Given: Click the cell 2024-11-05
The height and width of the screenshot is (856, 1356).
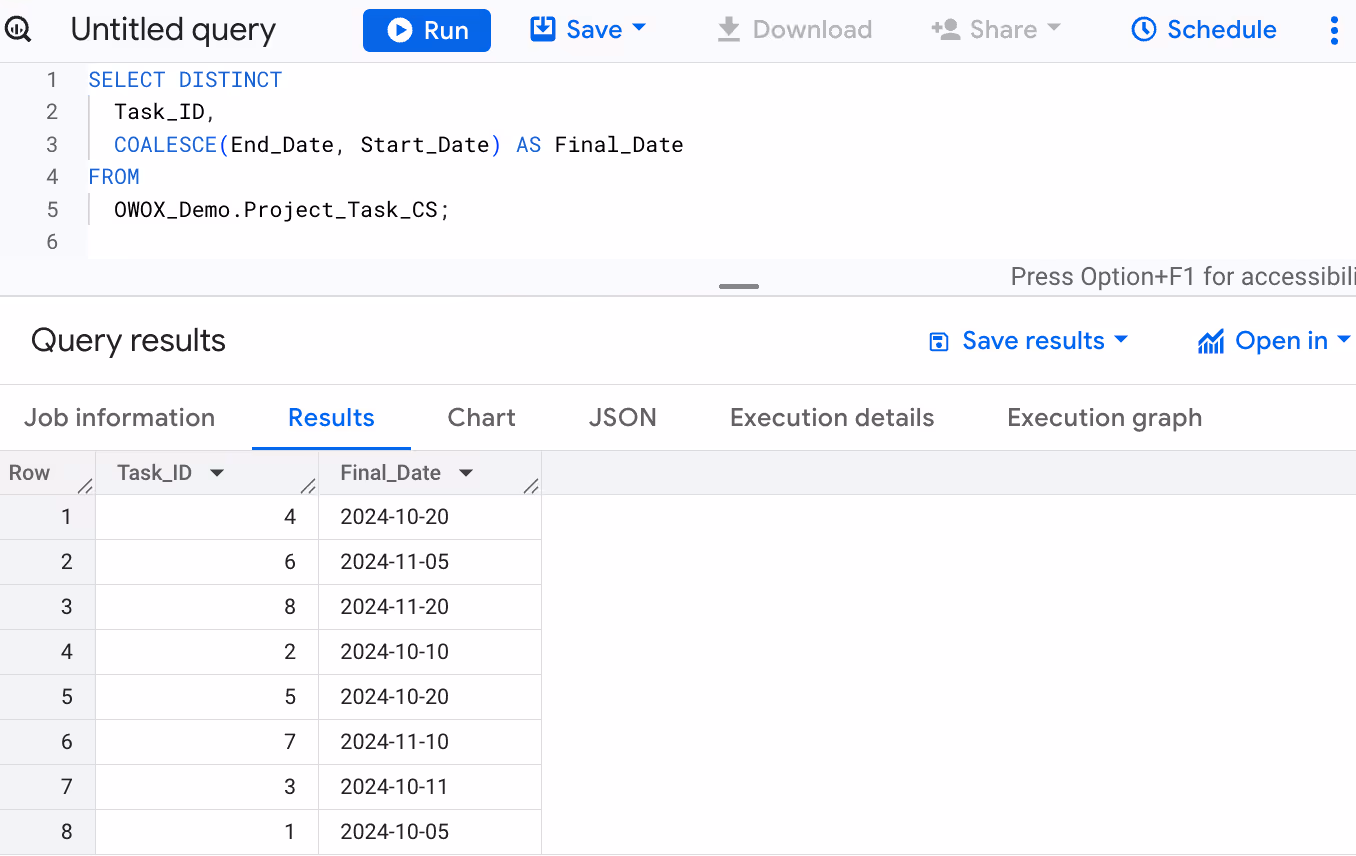Looking at the screenshot, I should point(430,562).
